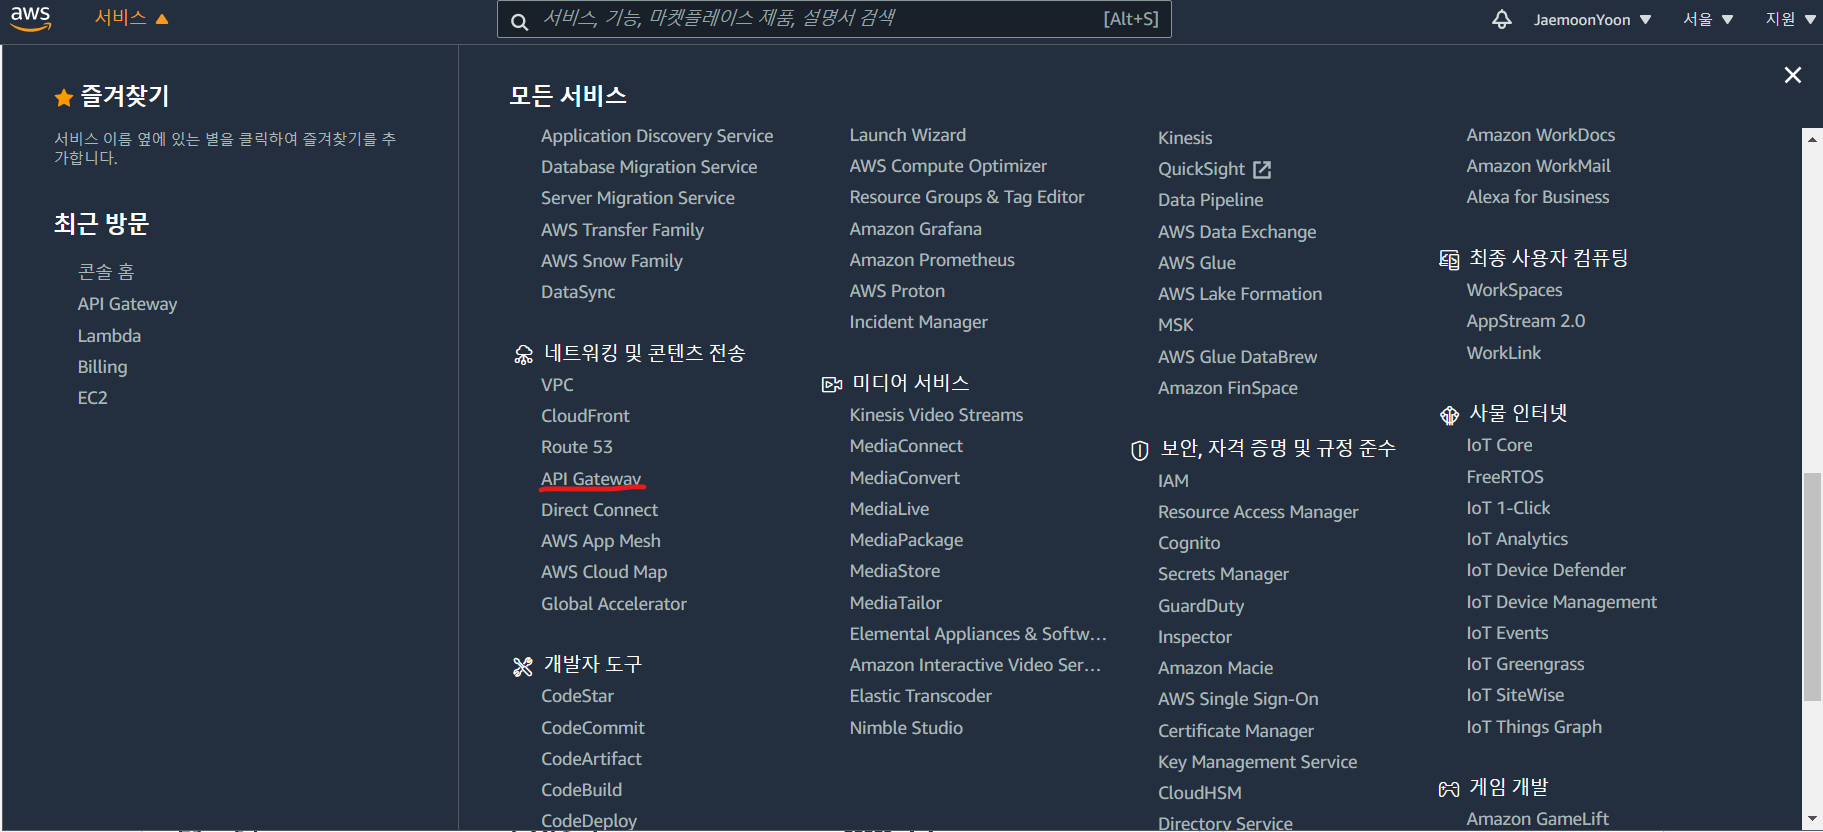The width and height of the screenshot is (1823, 832).
Task: Open AppStream 2.0 service
Action: click(x=1525, y=321)
